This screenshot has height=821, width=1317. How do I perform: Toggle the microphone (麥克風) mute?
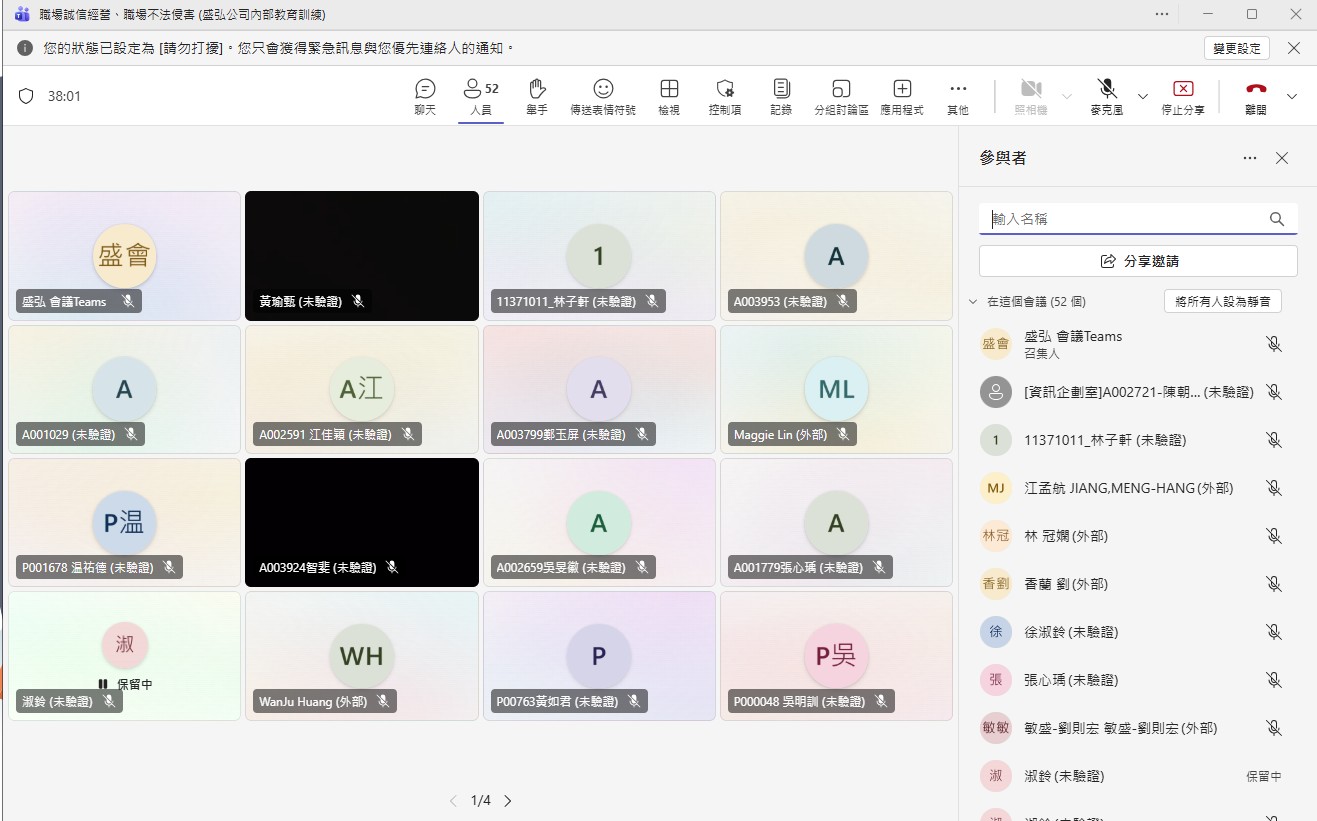tap(1106, 96)
